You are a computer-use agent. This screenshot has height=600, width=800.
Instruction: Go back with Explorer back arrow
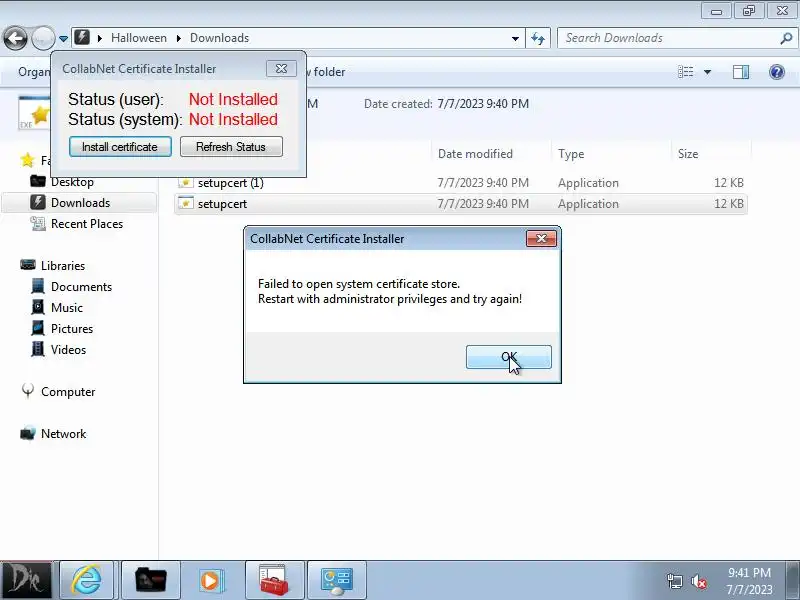(15, 38)
